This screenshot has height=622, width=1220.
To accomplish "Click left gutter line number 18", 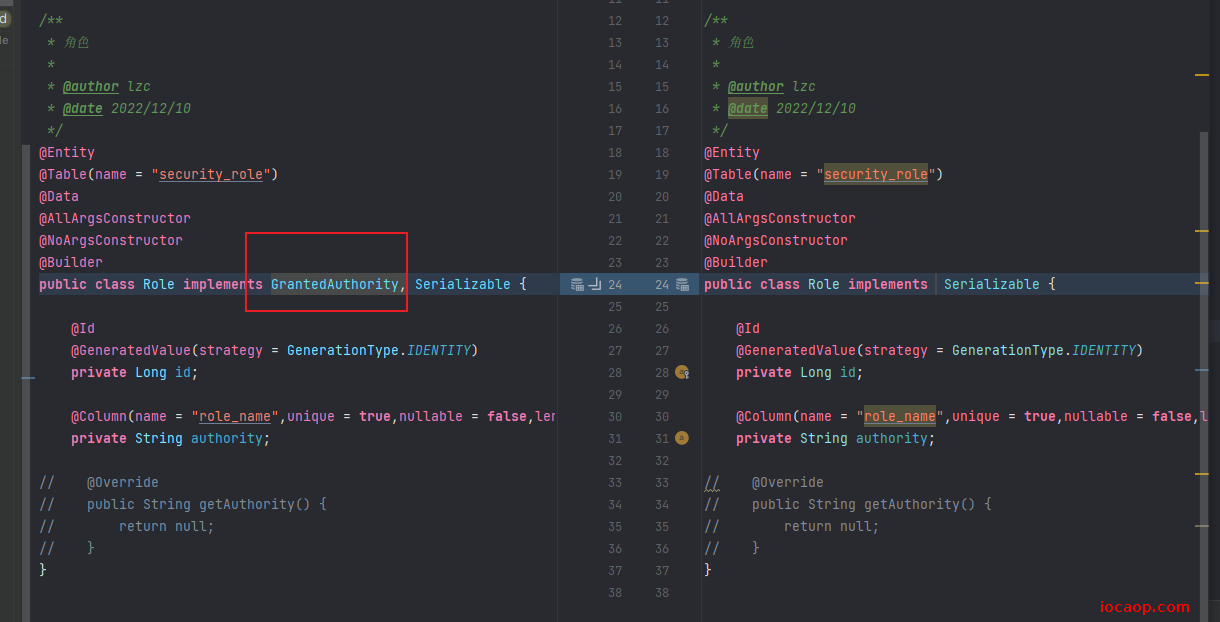I will click(615, 153).
